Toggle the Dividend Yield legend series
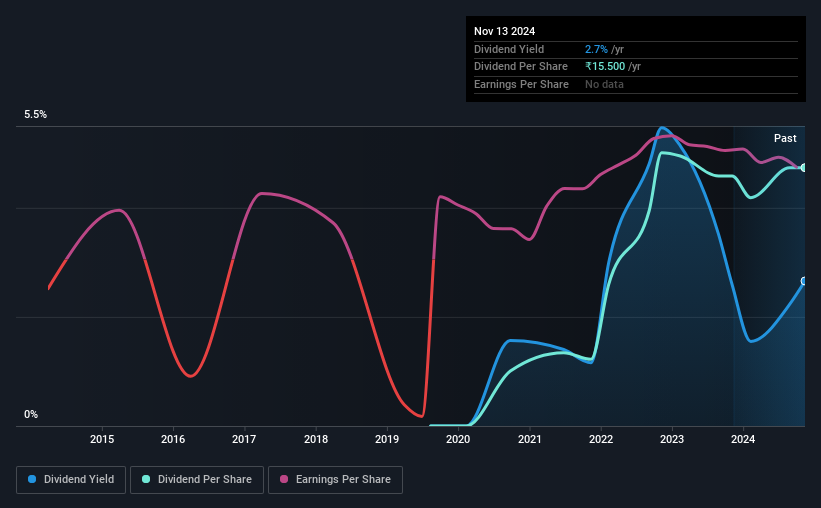The image size is (821, 508). (x=71, y=480)
